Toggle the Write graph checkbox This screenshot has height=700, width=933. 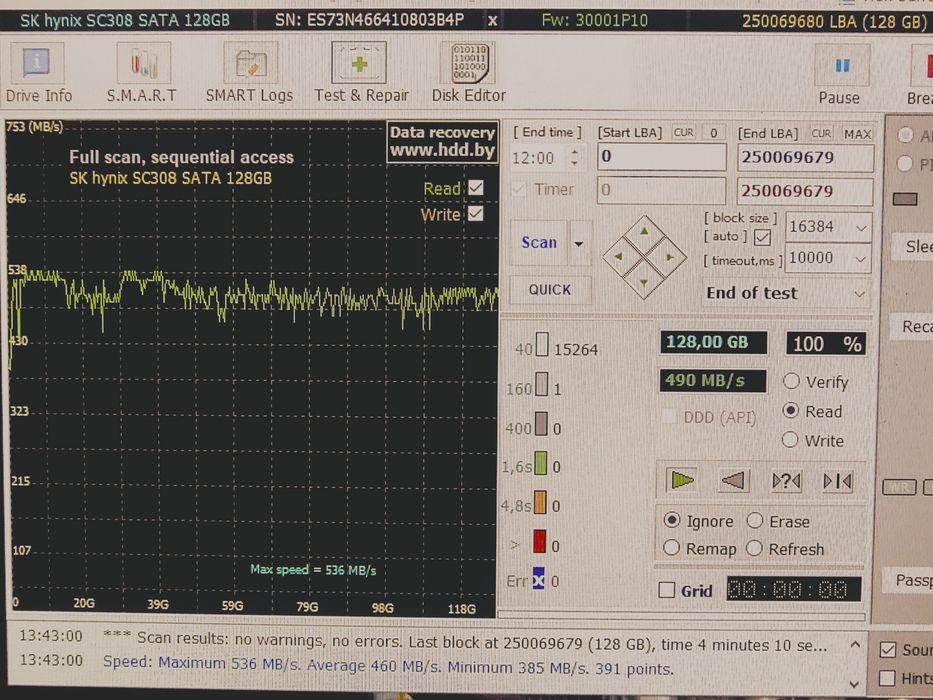[x=475, y=213]
